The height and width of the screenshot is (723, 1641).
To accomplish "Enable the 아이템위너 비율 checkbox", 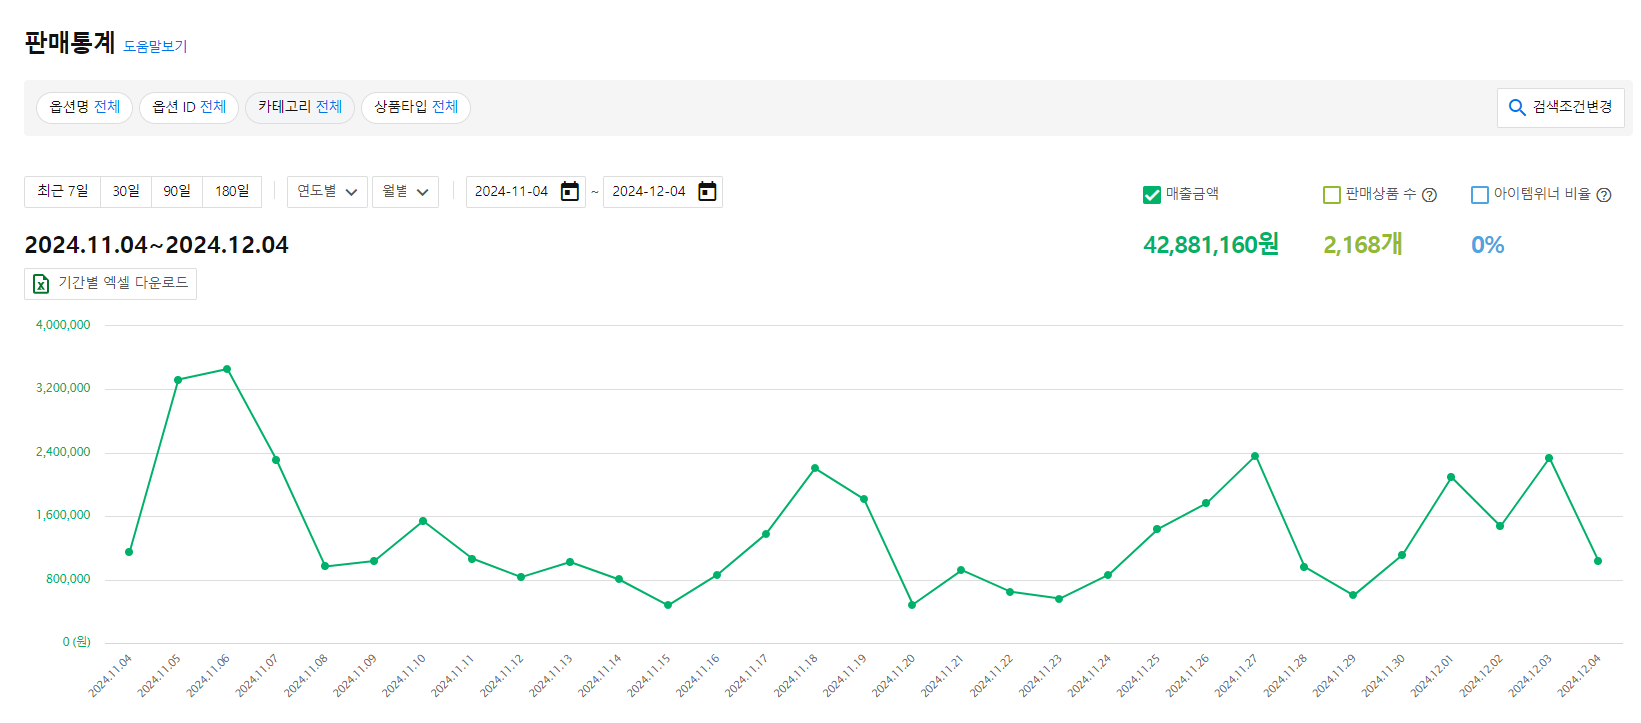I will (1480, 195).
